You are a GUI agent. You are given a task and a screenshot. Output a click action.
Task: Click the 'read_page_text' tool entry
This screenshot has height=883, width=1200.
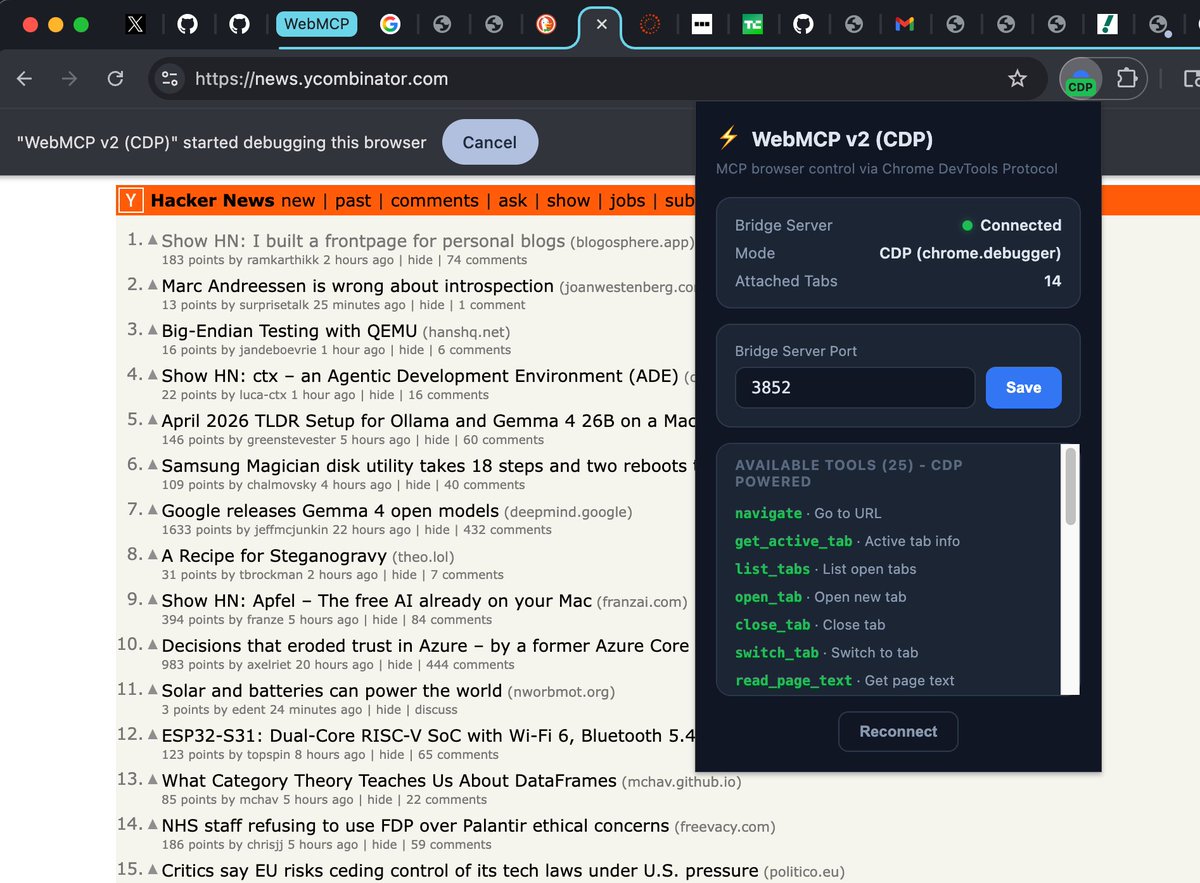844,681
